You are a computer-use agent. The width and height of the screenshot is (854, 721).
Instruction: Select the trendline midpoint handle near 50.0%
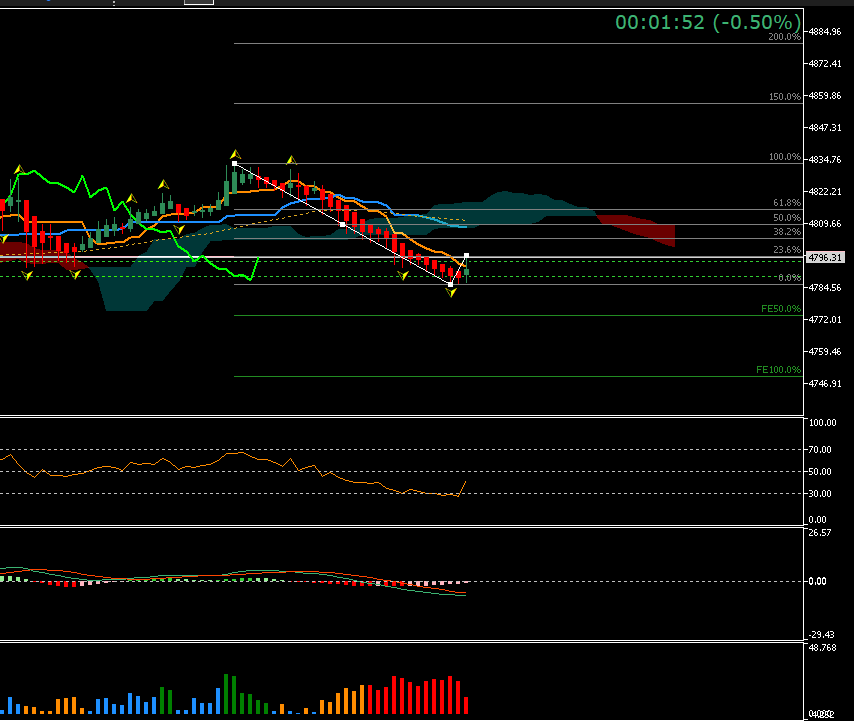pos(343,224)
